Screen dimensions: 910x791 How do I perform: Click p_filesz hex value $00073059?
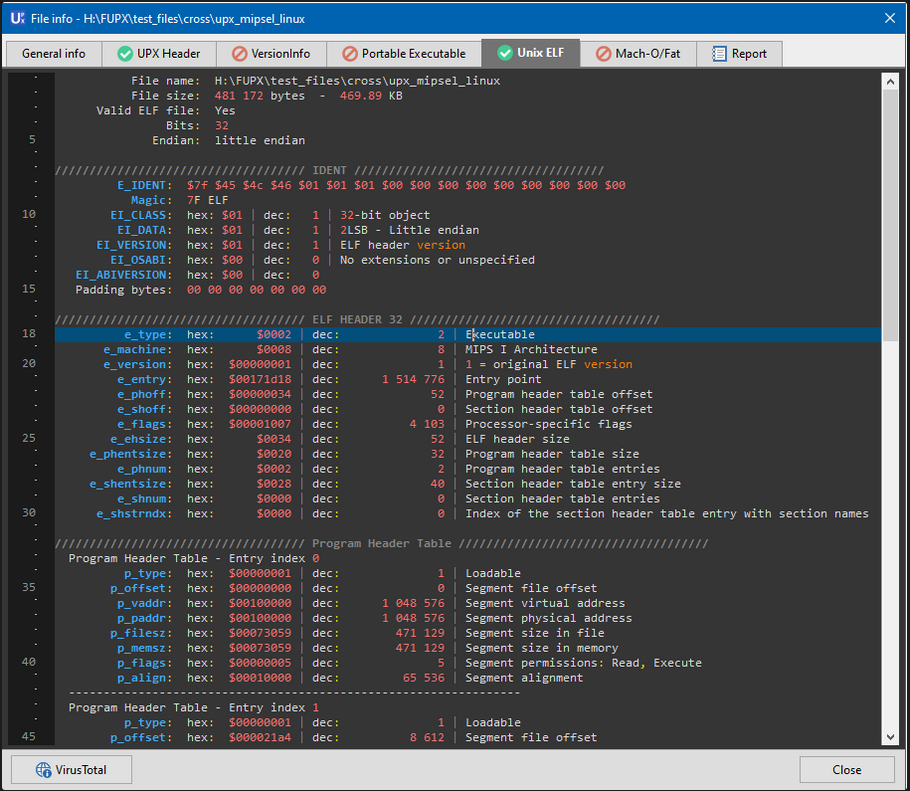(260, 633)
